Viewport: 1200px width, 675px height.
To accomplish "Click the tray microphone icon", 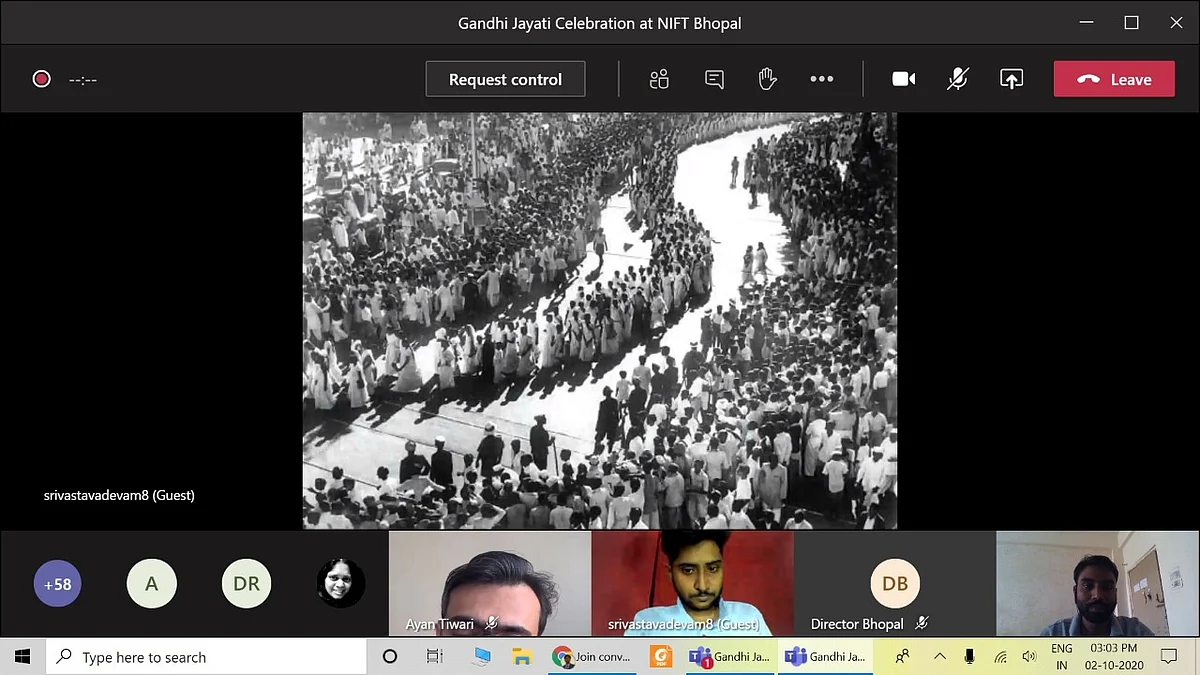I will pos(969,657).
